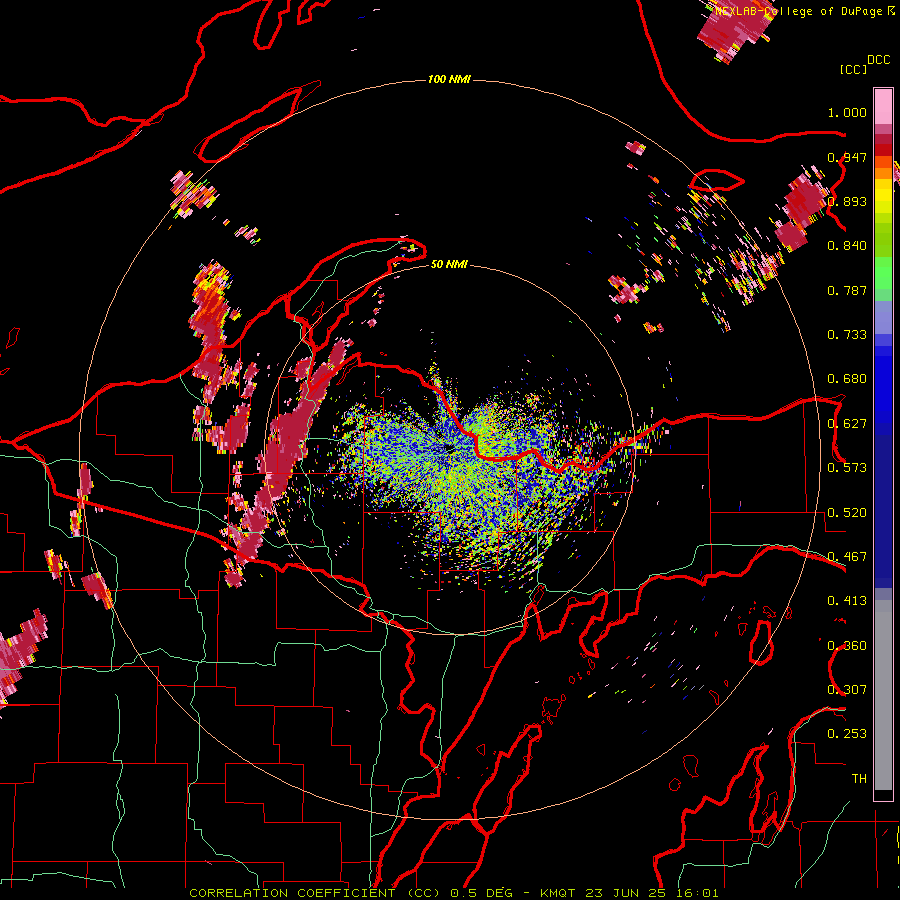
Task: Click the 0.520 legend value
Action: [847, 513]
